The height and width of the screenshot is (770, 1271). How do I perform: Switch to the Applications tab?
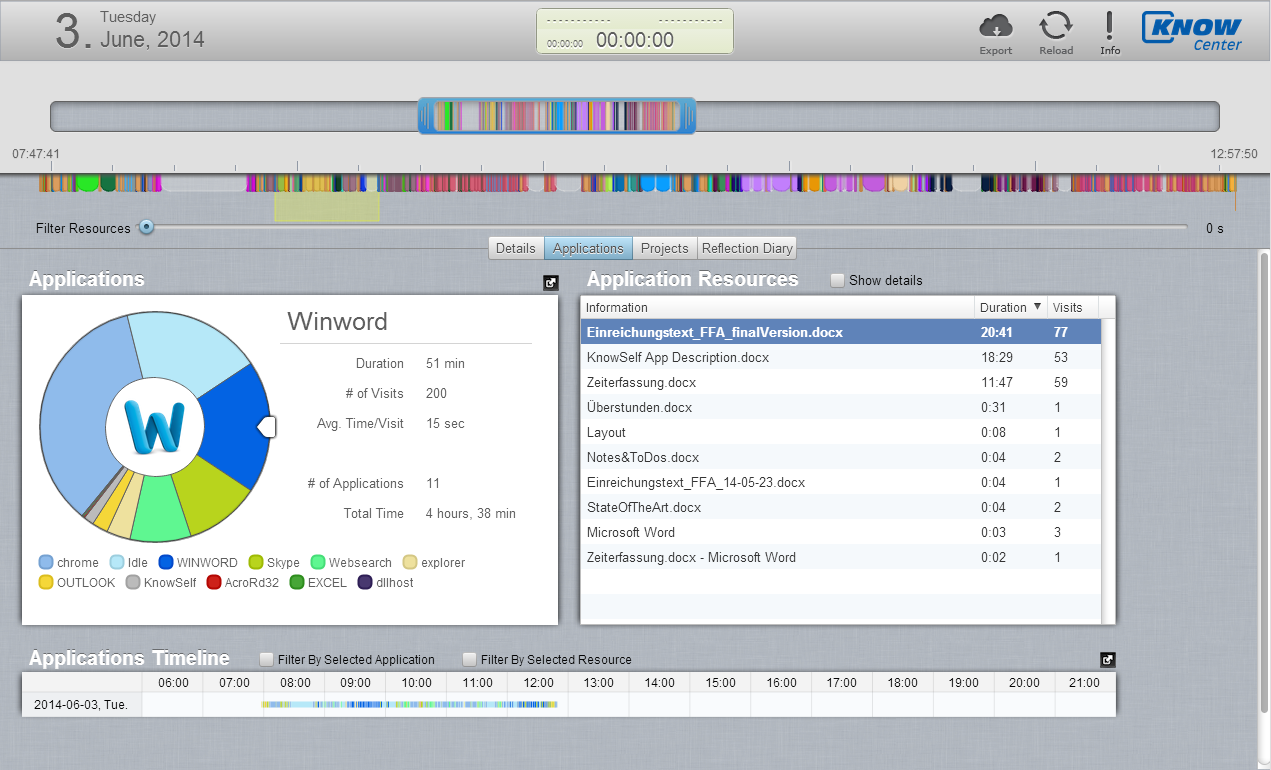pyautogui.click(x=588, y=248)
